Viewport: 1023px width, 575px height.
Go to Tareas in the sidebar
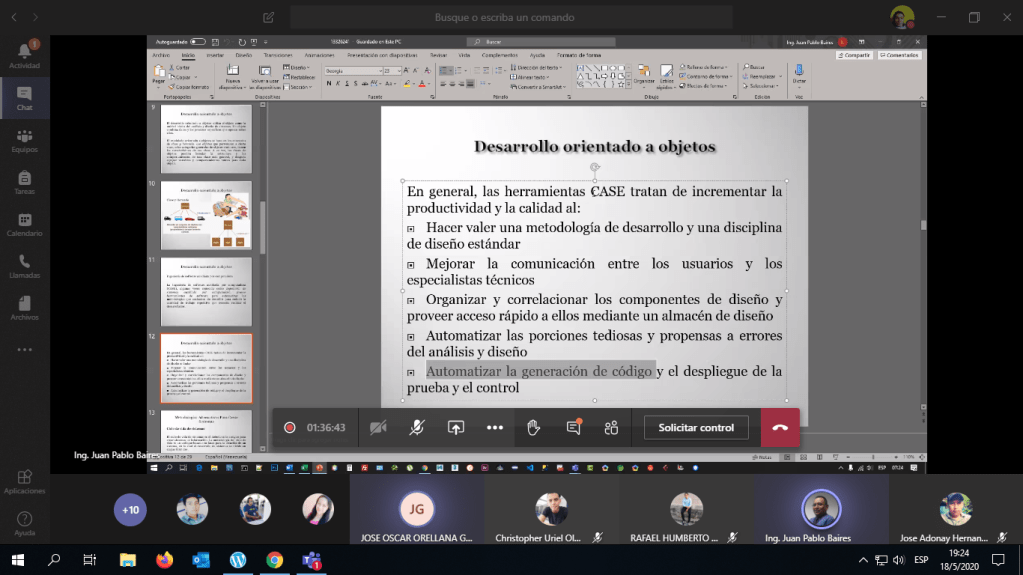point(24,183)
